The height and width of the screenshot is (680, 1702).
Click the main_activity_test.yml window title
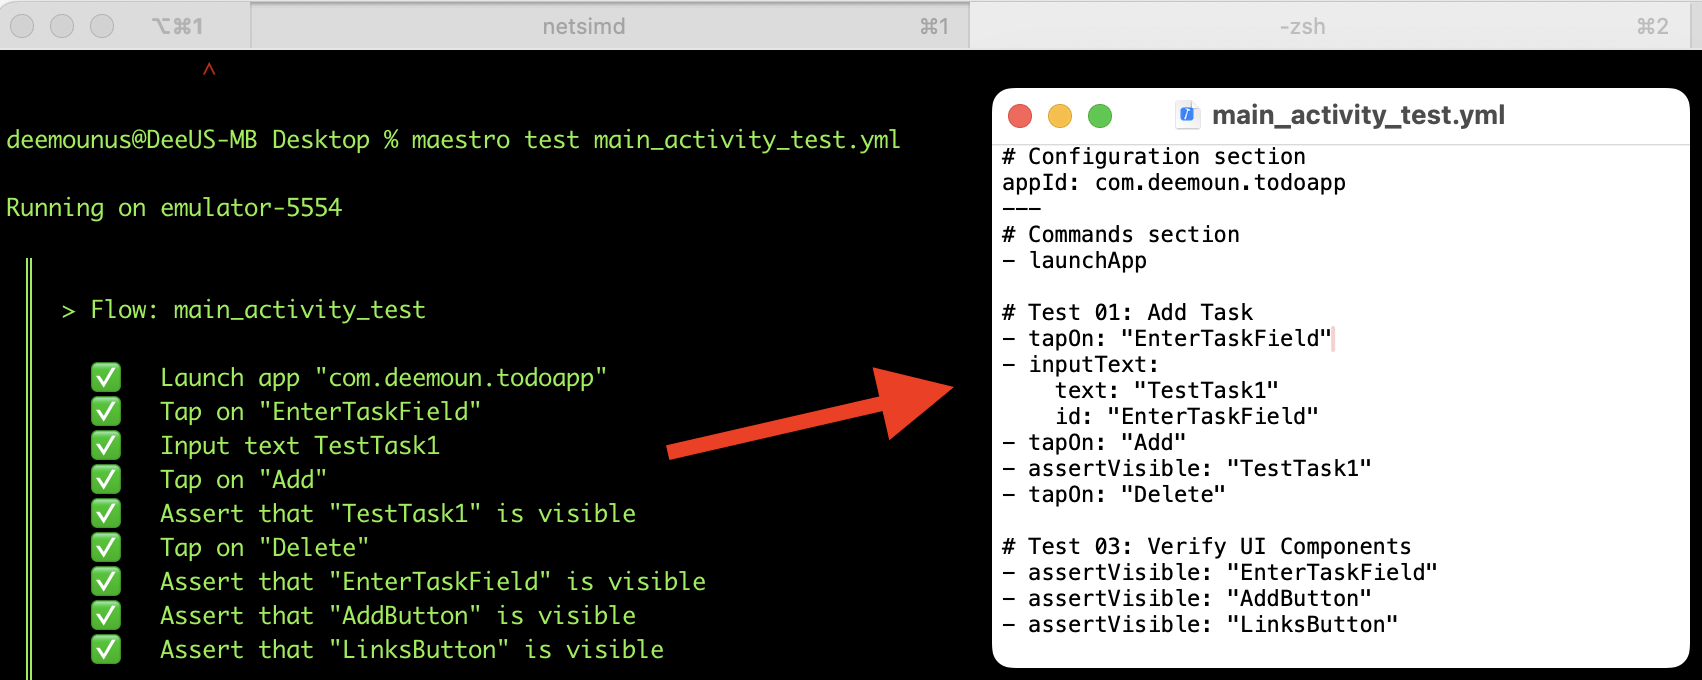click(x=1358, y=115)
